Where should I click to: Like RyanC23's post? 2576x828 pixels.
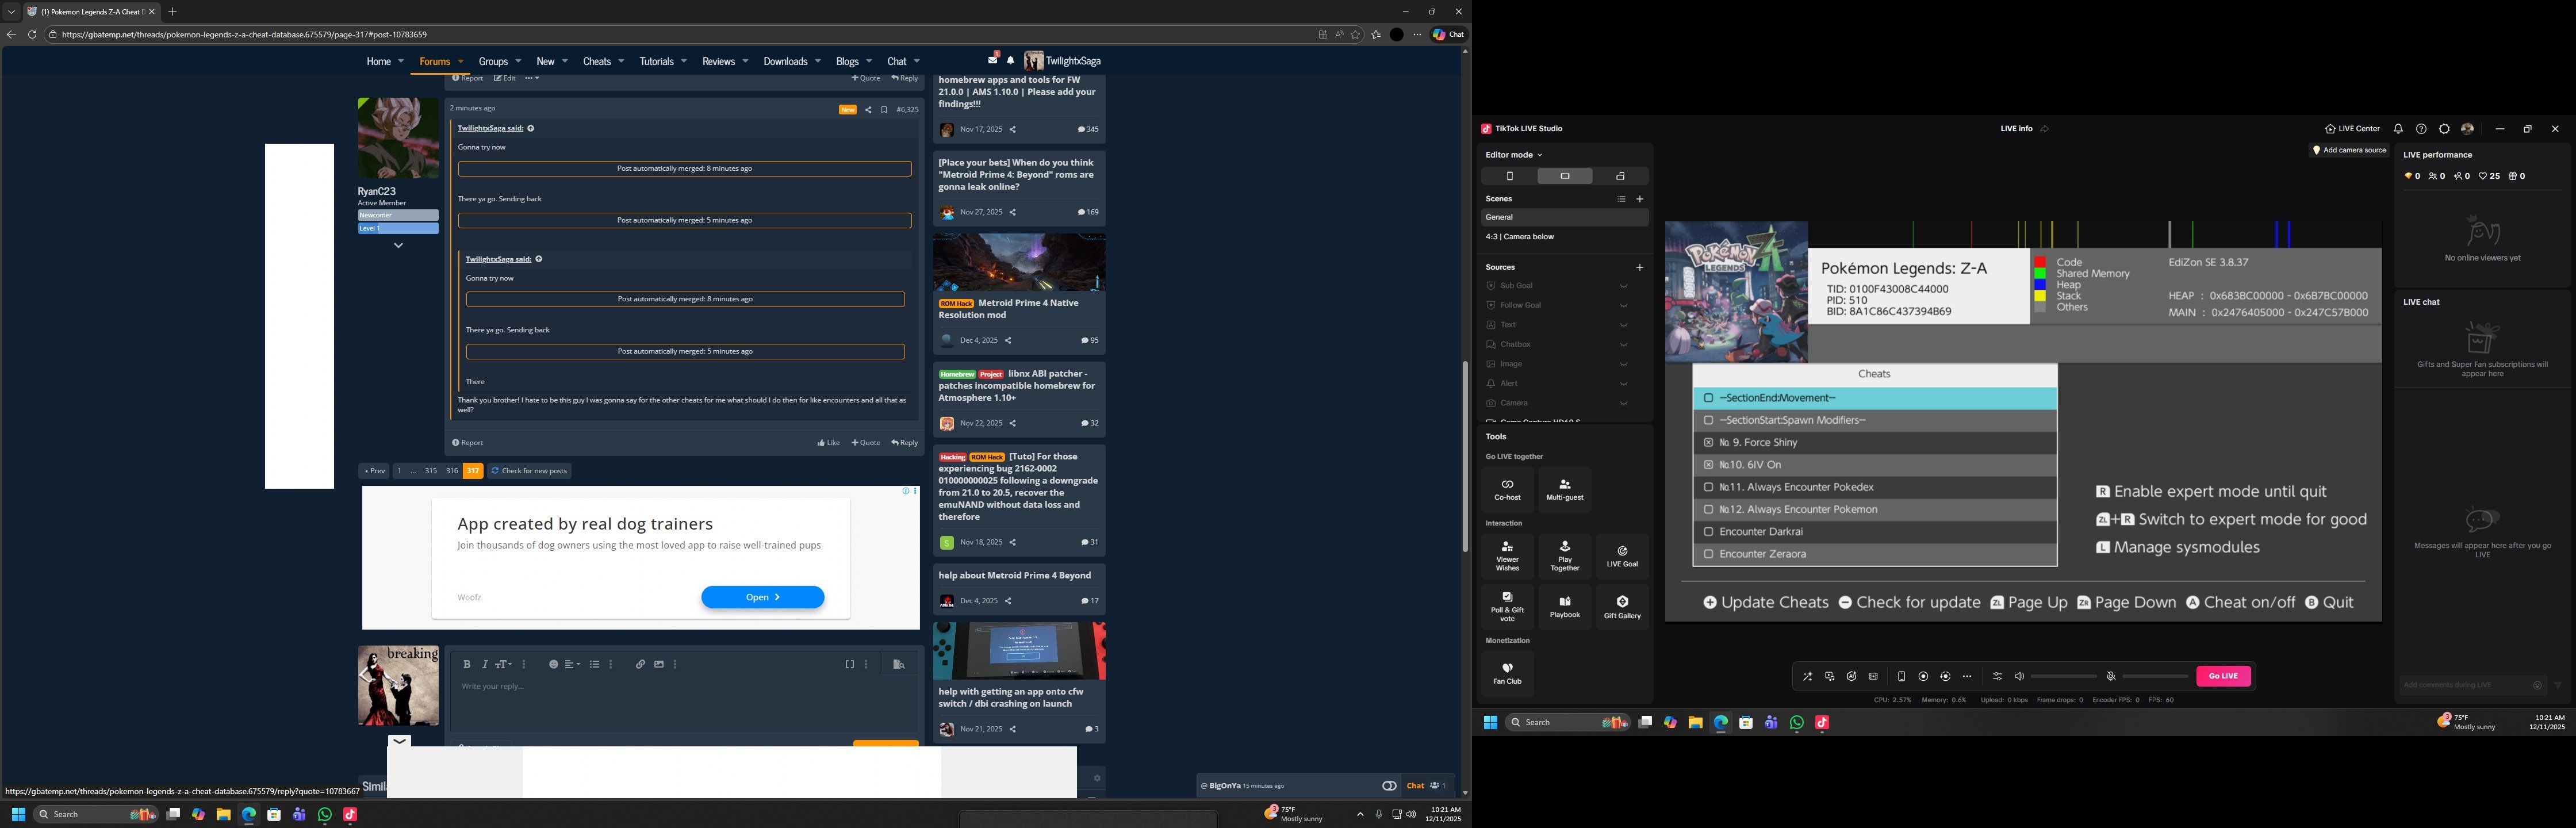click(x=828, y=443)
